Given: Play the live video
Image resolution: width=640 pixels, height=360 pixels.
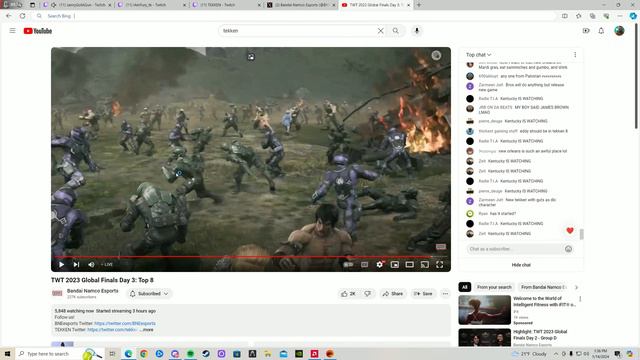Looking at the screenshot, I should point(61,264).
